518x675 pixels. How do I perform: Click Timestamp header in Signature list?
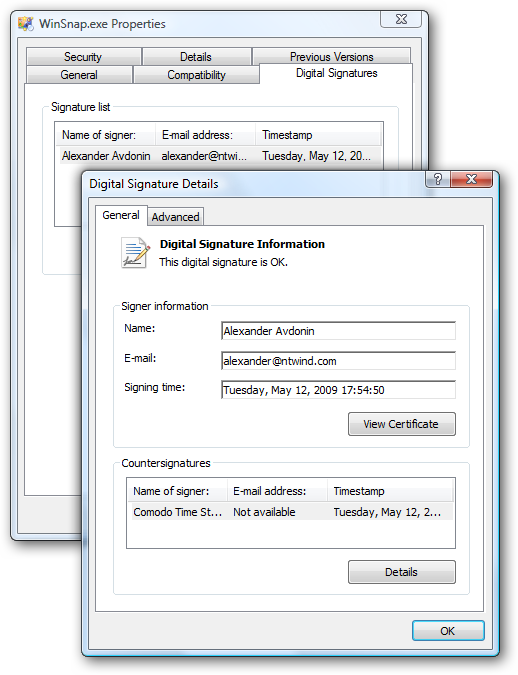point(318,135)
